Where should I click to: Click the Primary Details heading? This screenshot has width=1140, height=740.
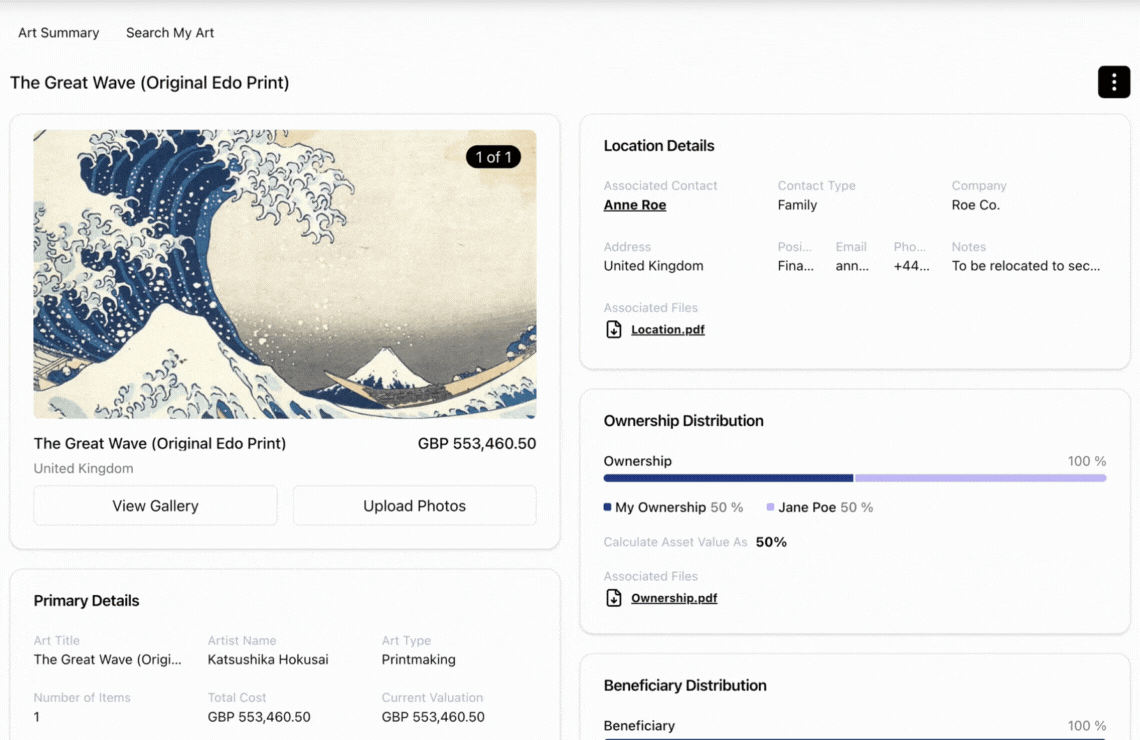tap(87, 601)
